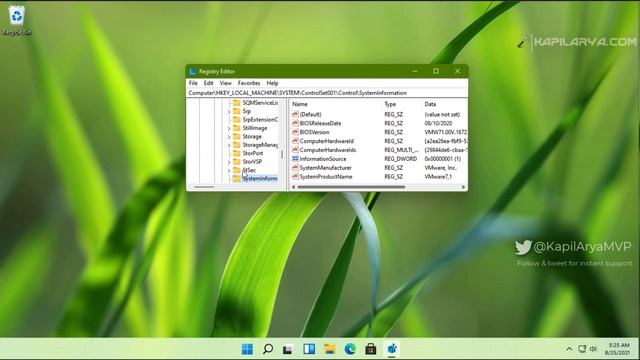Click the tree pane horizontal scrollbar
The image size is (640, 360).
(204, 187)
